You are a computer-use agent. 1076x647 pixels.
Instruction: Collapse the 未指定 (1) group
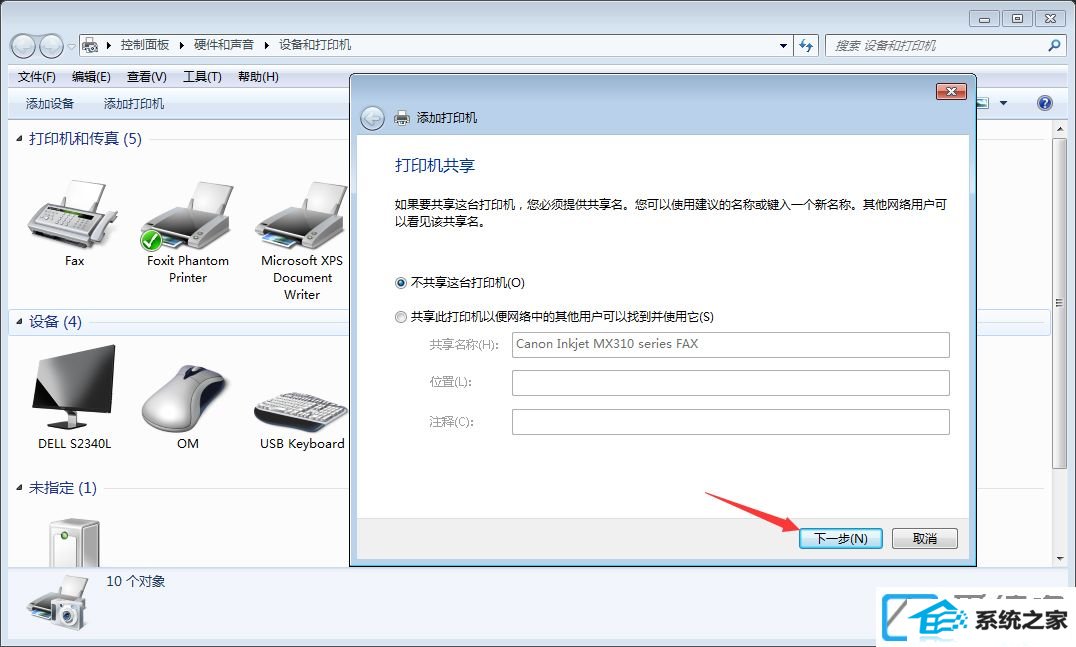coord(19,488)
